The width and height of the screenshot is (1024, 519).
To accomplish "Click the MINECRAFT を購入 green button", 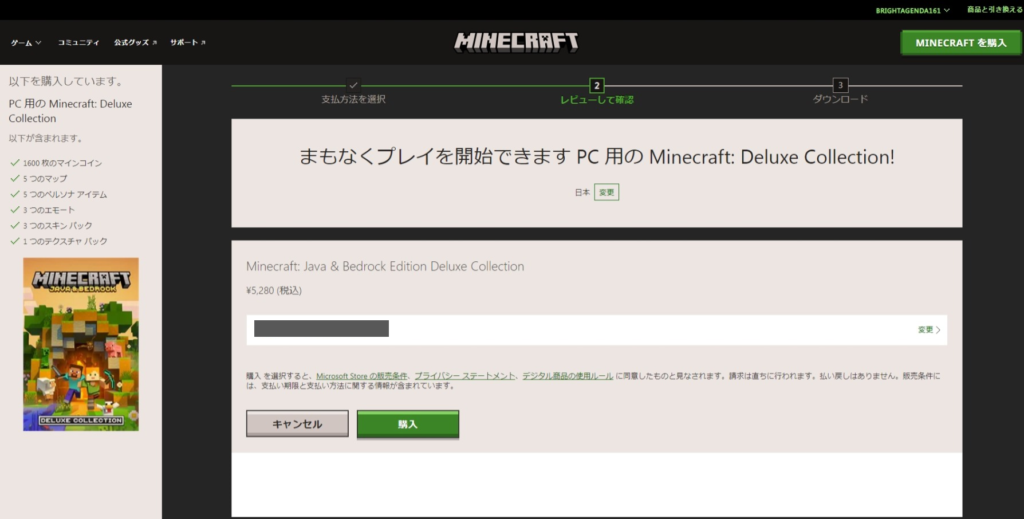I will (961, 42).
